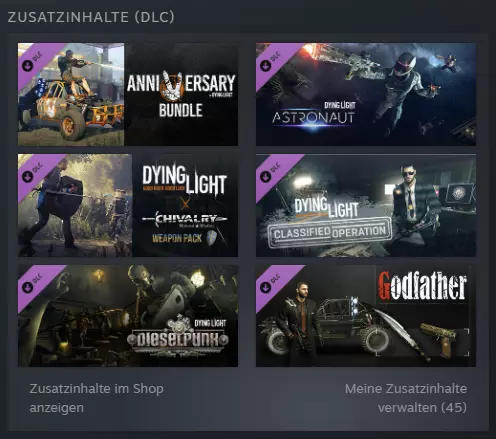Open the Anniversary Bundle DLC thumbnail
The height and width of the screenshot is (439, 496).
tap(128, 94)
